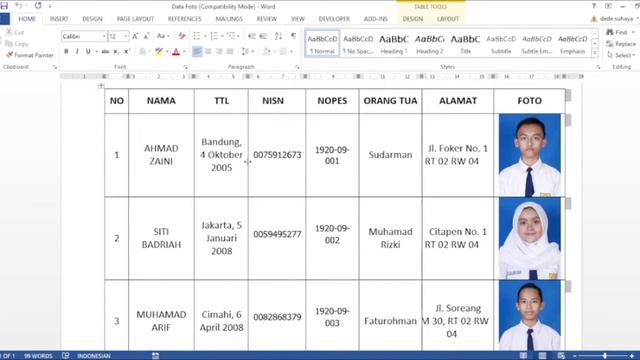Click the Shrink Font icon

[146, 36]
